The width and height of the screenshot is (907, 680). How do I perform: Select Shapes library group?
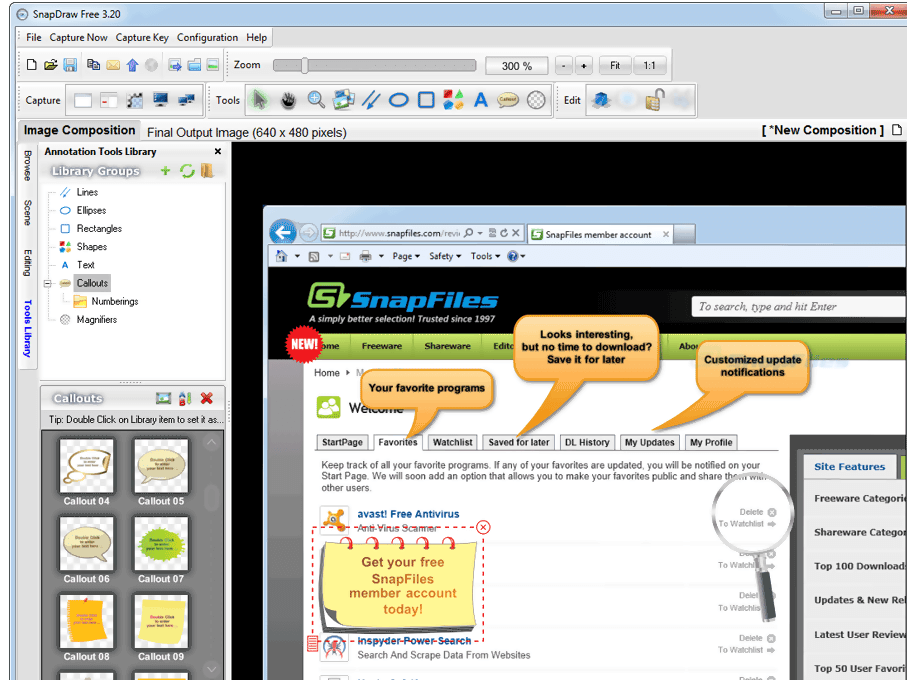pyautogui.click(x=92, y=247)
